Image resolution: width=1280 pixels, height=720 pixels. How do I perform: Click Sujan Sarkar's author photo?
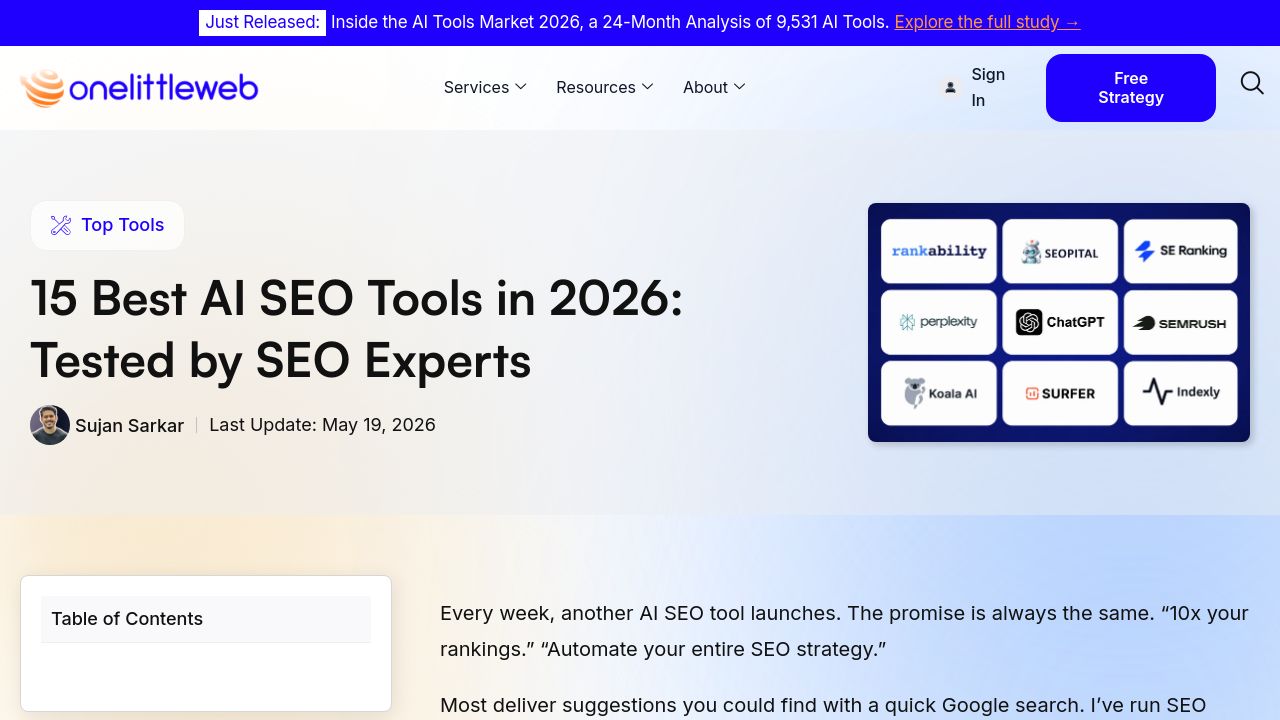coord(50,425)
